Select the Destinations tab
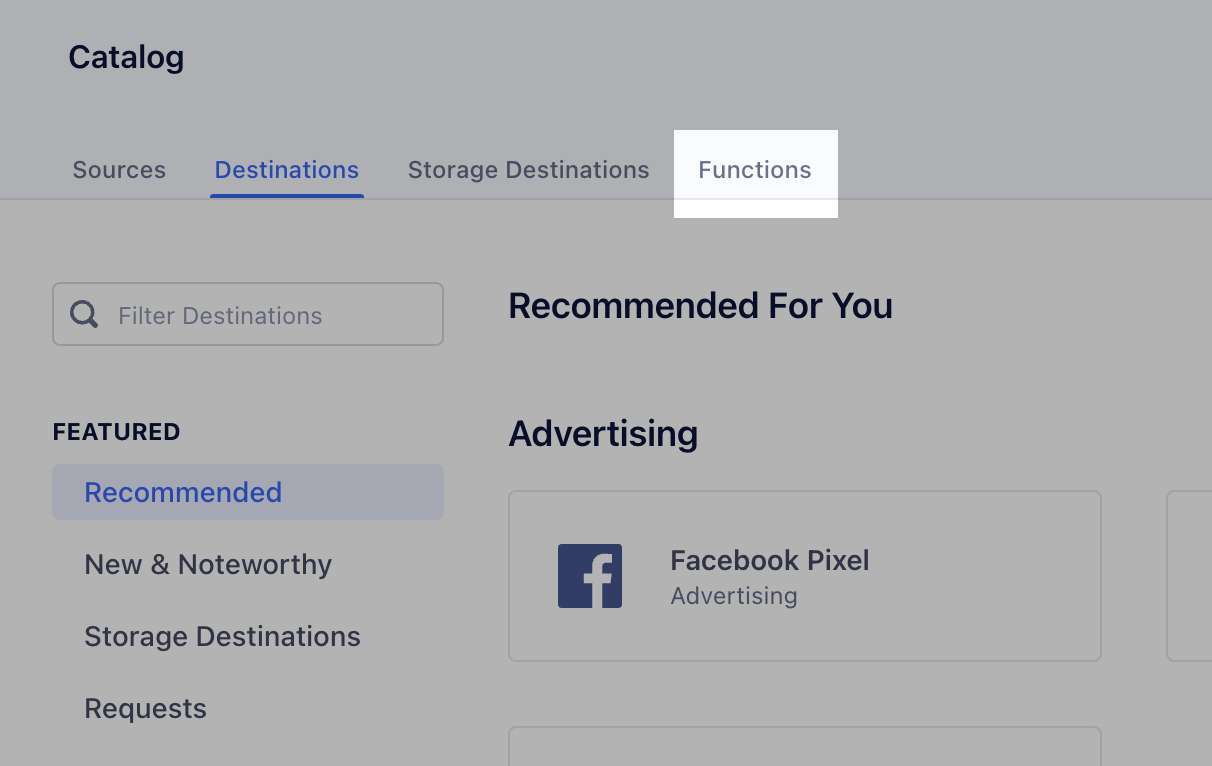 pos(287,170)
